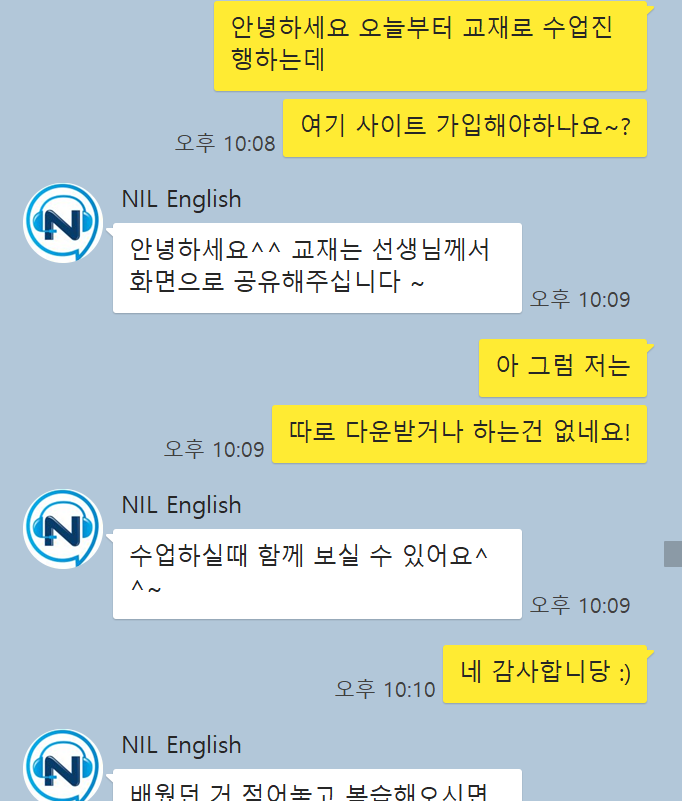Click the top NIL English profile avatar
682x801 pixels.
click(63, 223)
